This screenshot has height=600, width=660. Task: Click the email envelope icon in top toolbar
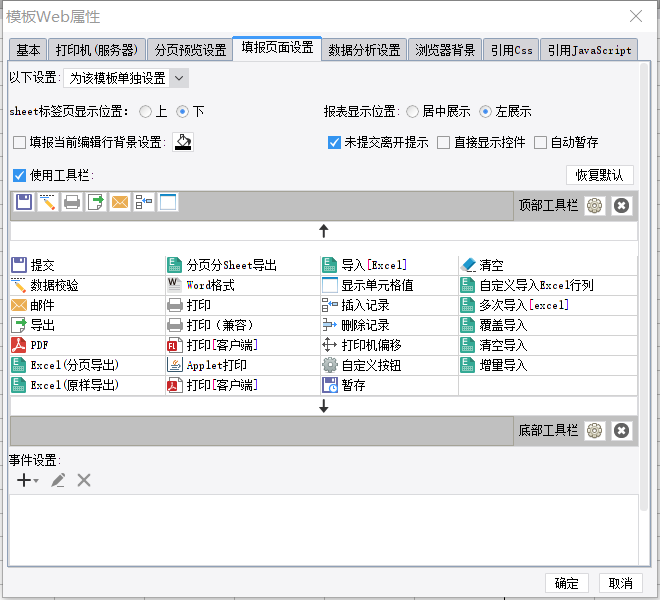click(120, 202)
